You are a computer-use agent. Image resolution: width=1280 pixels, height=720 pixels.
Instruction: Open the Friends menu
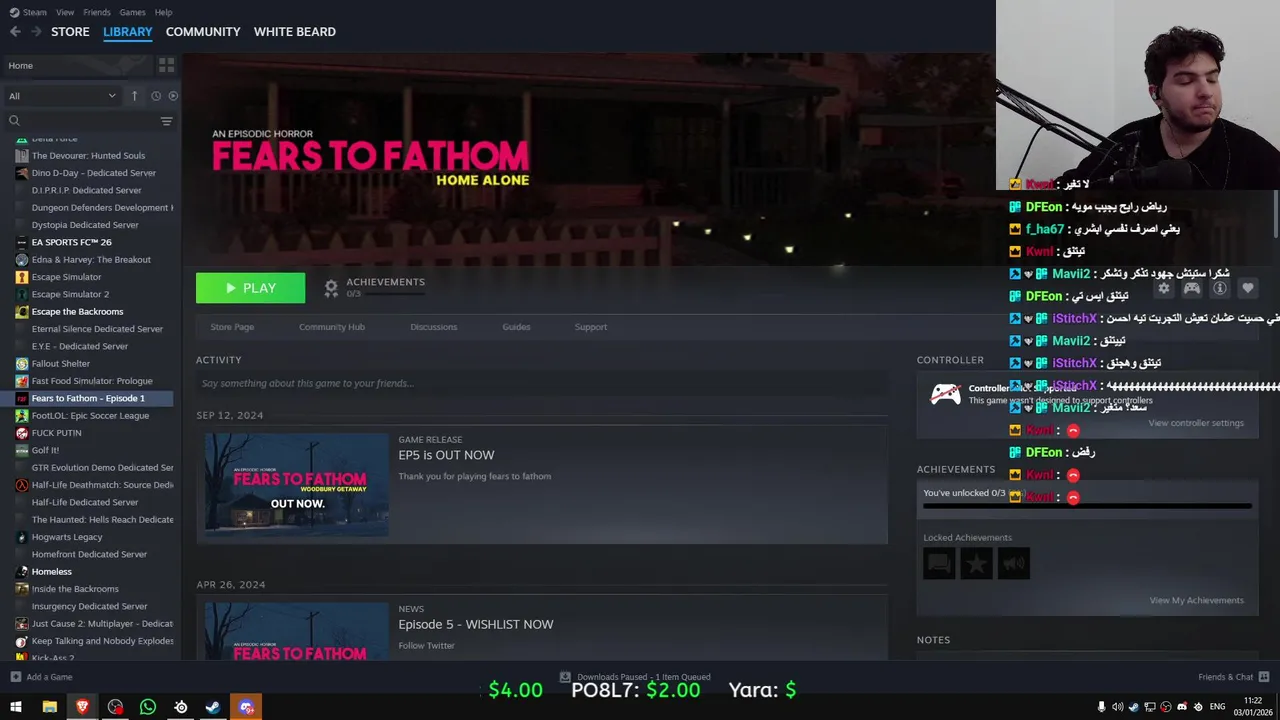tap(97, 12)
